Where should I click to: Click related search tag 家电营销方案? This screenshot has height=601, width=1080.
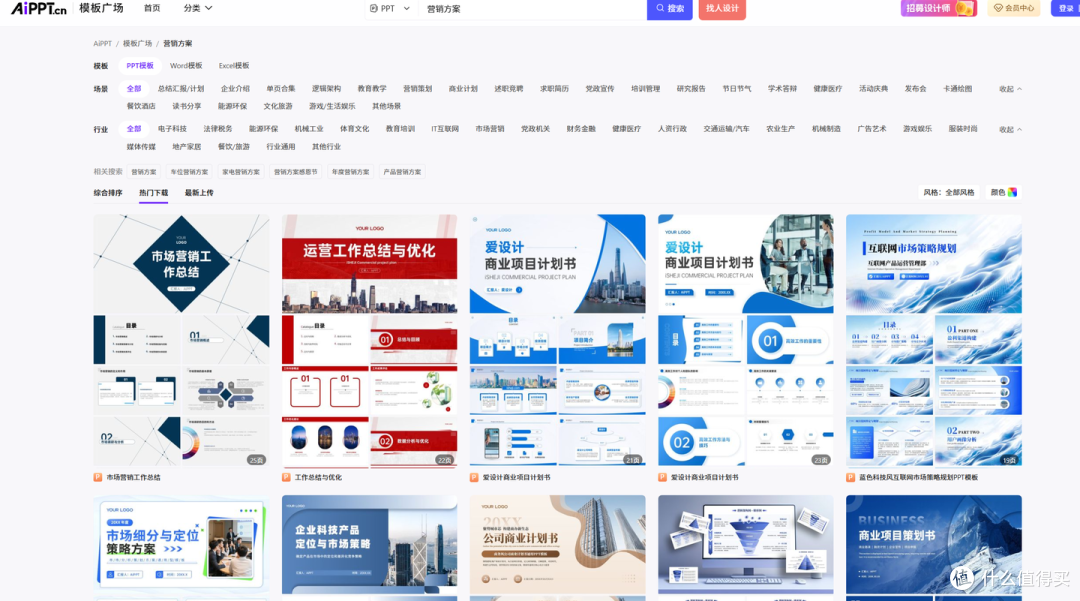pyautogui.click(x=241, y=172)
